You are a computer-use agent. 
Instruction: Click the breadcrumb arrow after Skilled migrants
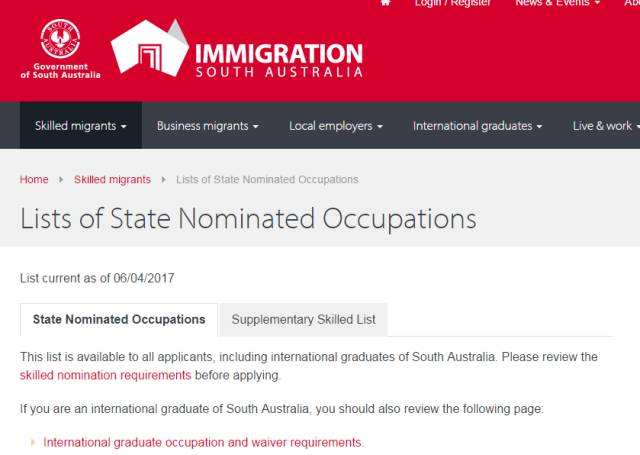point(164,180)
